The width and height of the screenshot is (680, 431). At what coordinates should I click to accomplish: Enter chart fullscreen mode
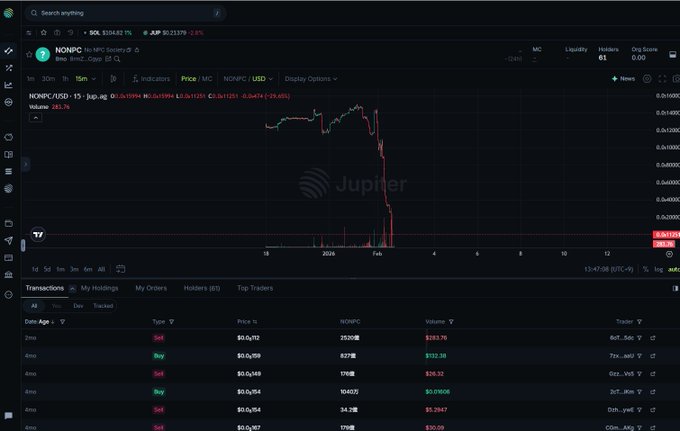point(662,78)
